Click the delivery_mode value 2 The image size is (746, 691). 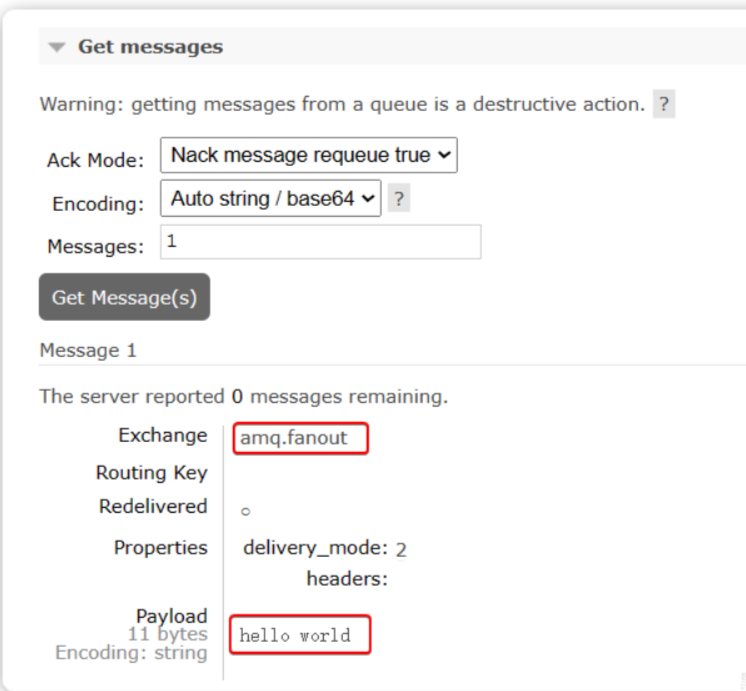click(401, 549)
